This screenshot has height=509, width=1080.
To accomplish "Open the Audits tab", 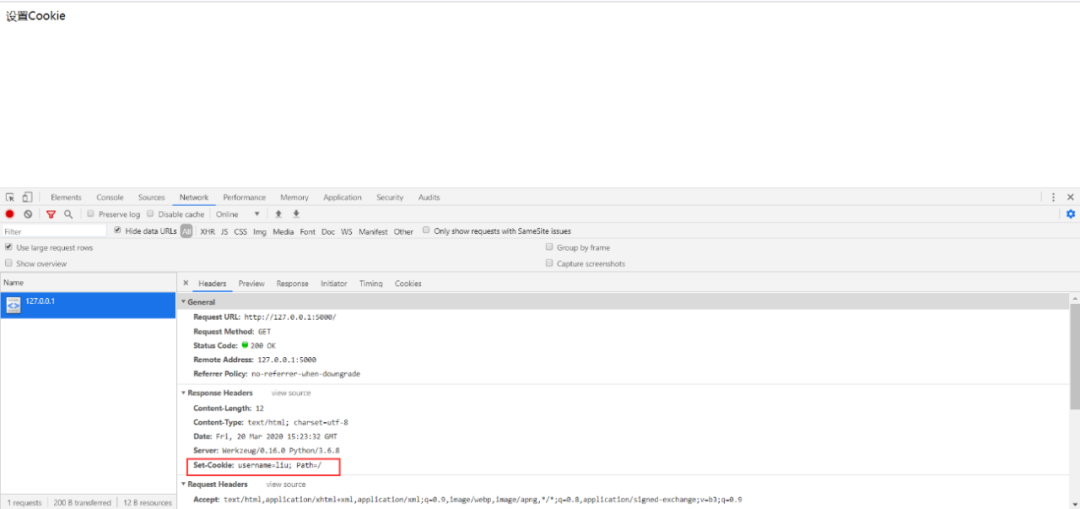I will 429,197.
